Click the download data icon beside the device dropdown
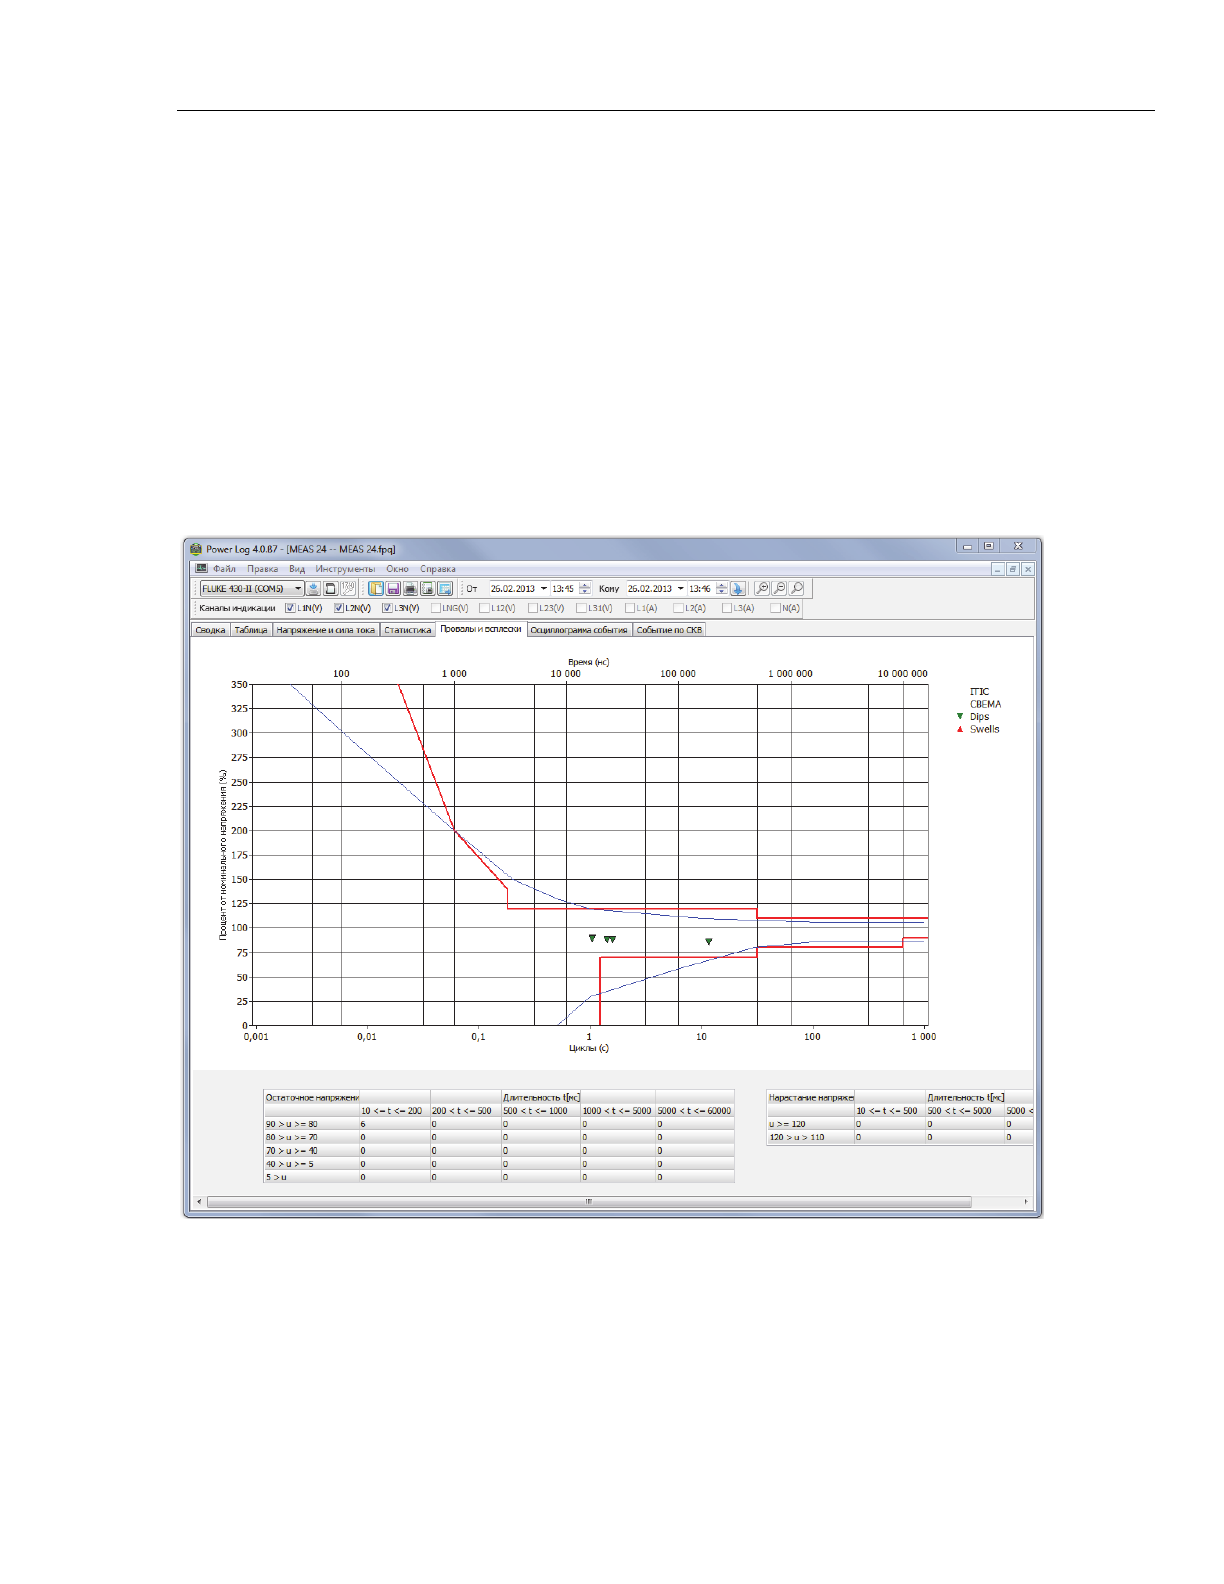 pos(313,589)
